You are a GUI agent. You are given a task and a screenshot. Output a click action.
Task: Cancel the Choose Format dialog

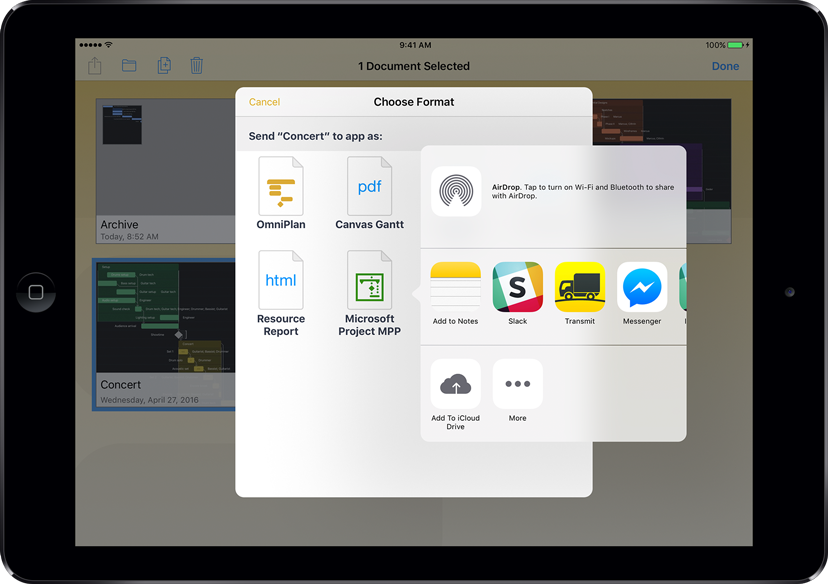(264, 102)
